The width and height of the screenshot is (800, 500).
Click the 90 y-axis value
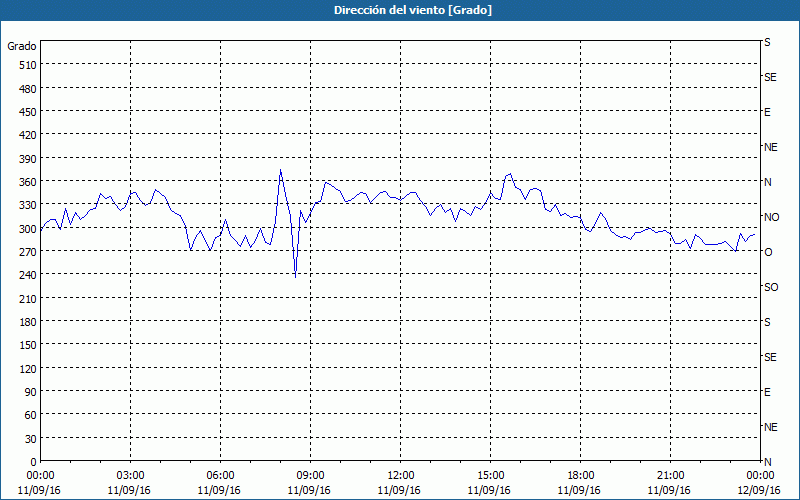(31, 392)
